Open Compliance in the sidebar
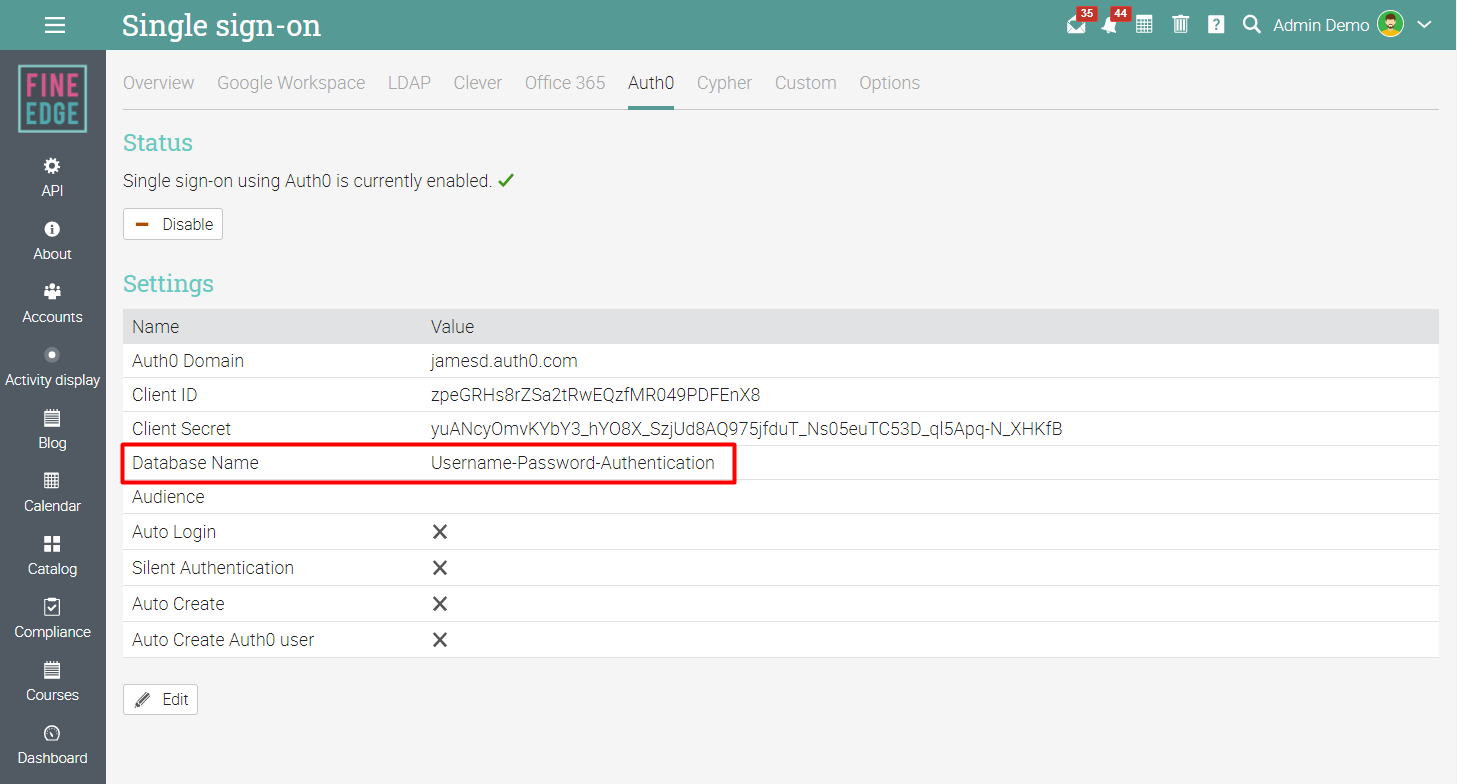Viewport: 1457px width, 784px height. 52,619
